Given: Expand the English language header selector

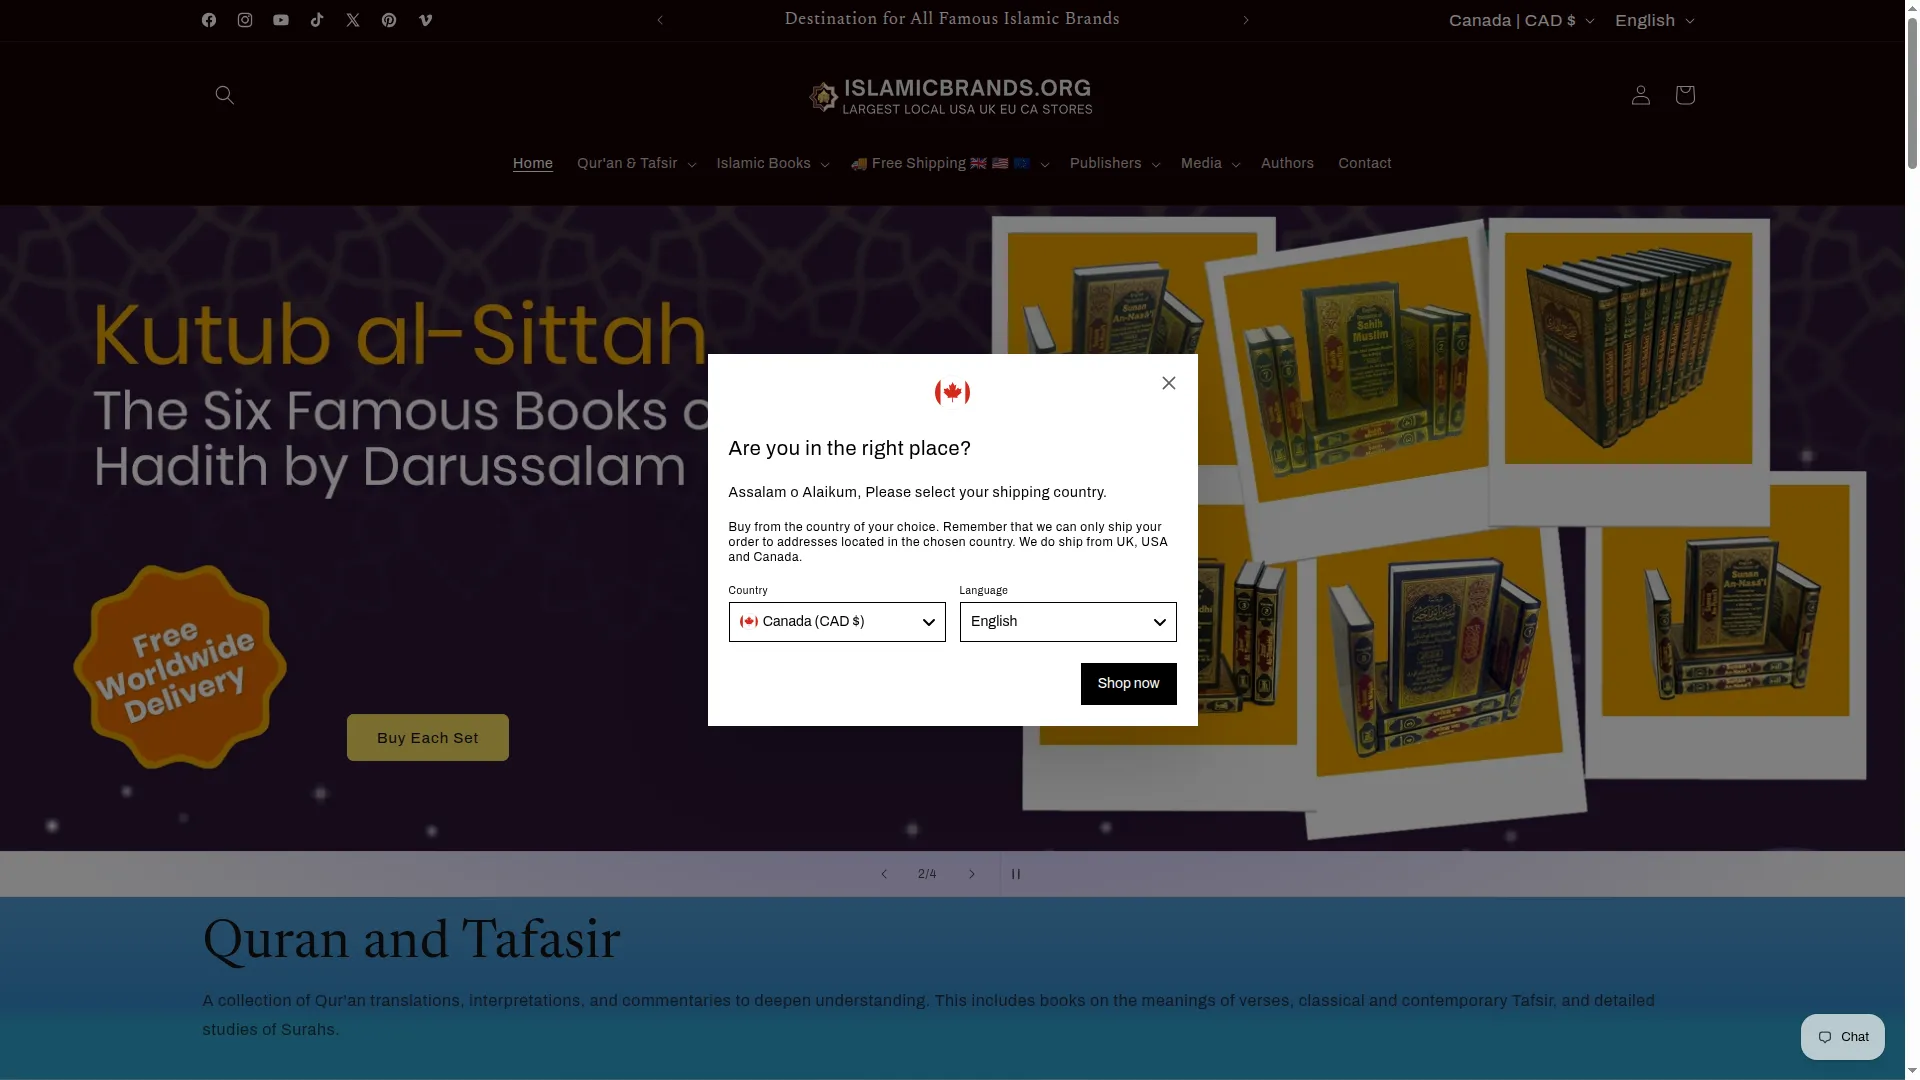Looking at the screenshot, I should [1654, 21].
